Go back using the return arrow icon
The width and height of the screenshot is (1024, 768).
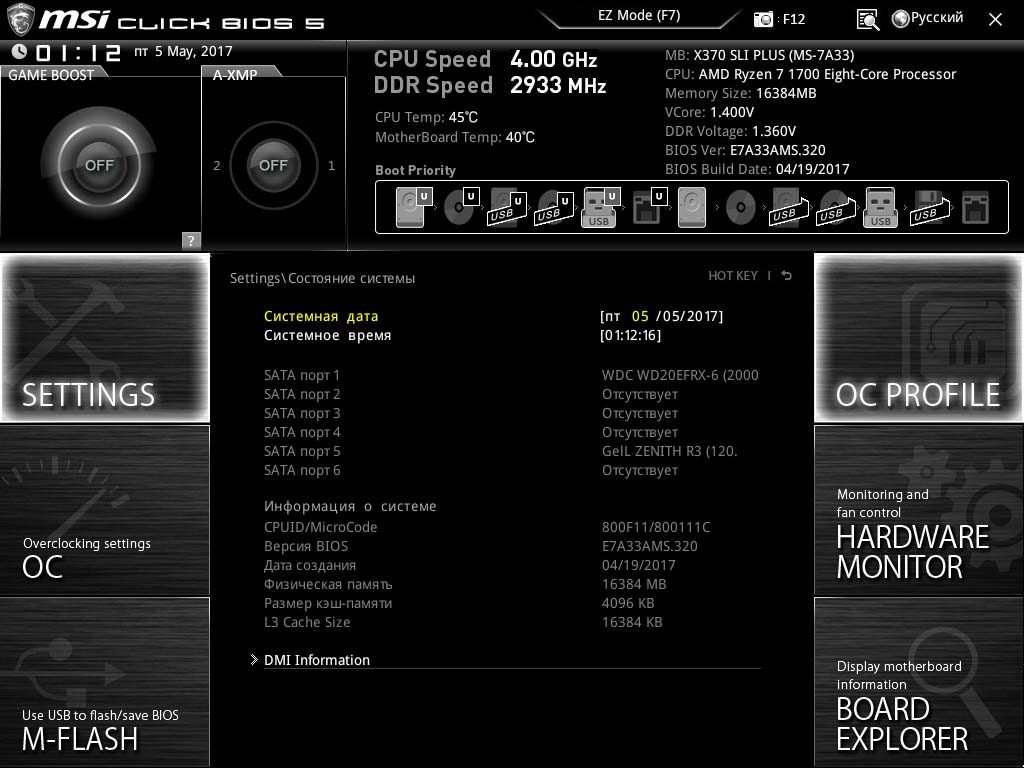[787, 276]
